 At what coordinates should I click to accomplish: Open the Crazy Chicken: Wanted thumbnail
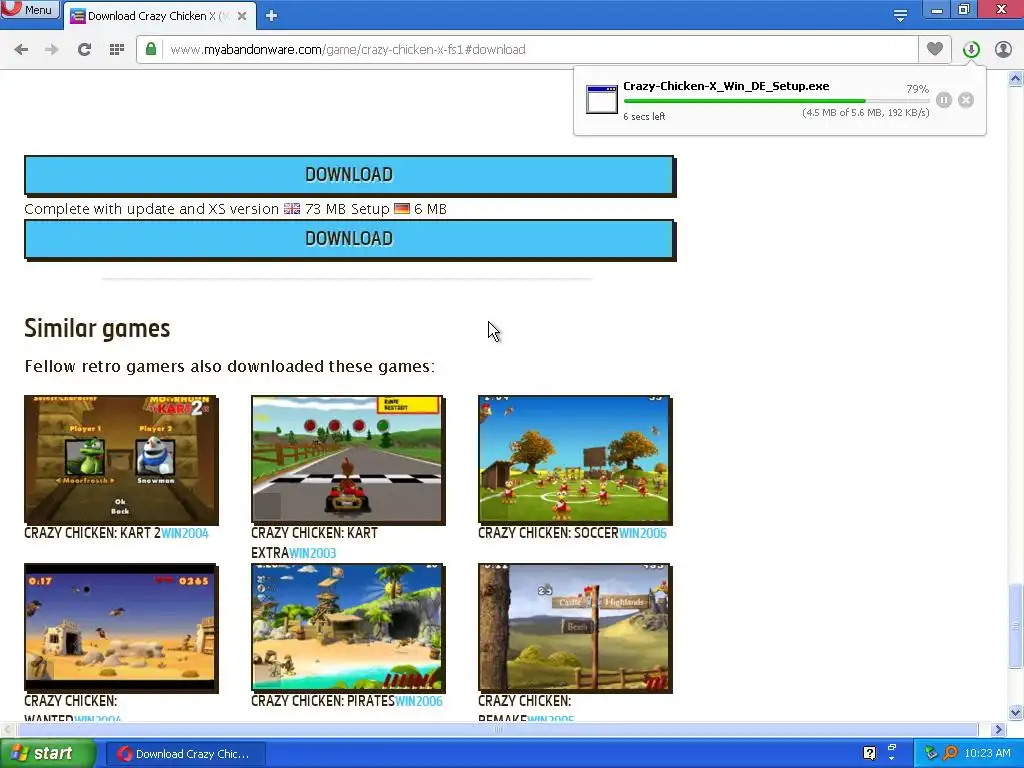(x=121, y=628)
